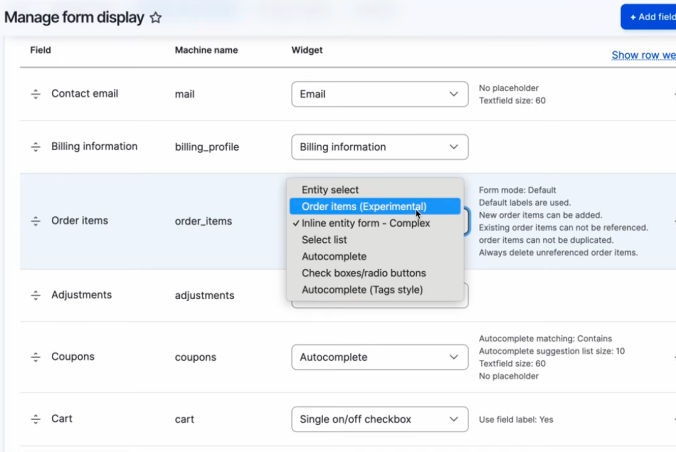Star the Manage form display page

[x=155, y=18]
